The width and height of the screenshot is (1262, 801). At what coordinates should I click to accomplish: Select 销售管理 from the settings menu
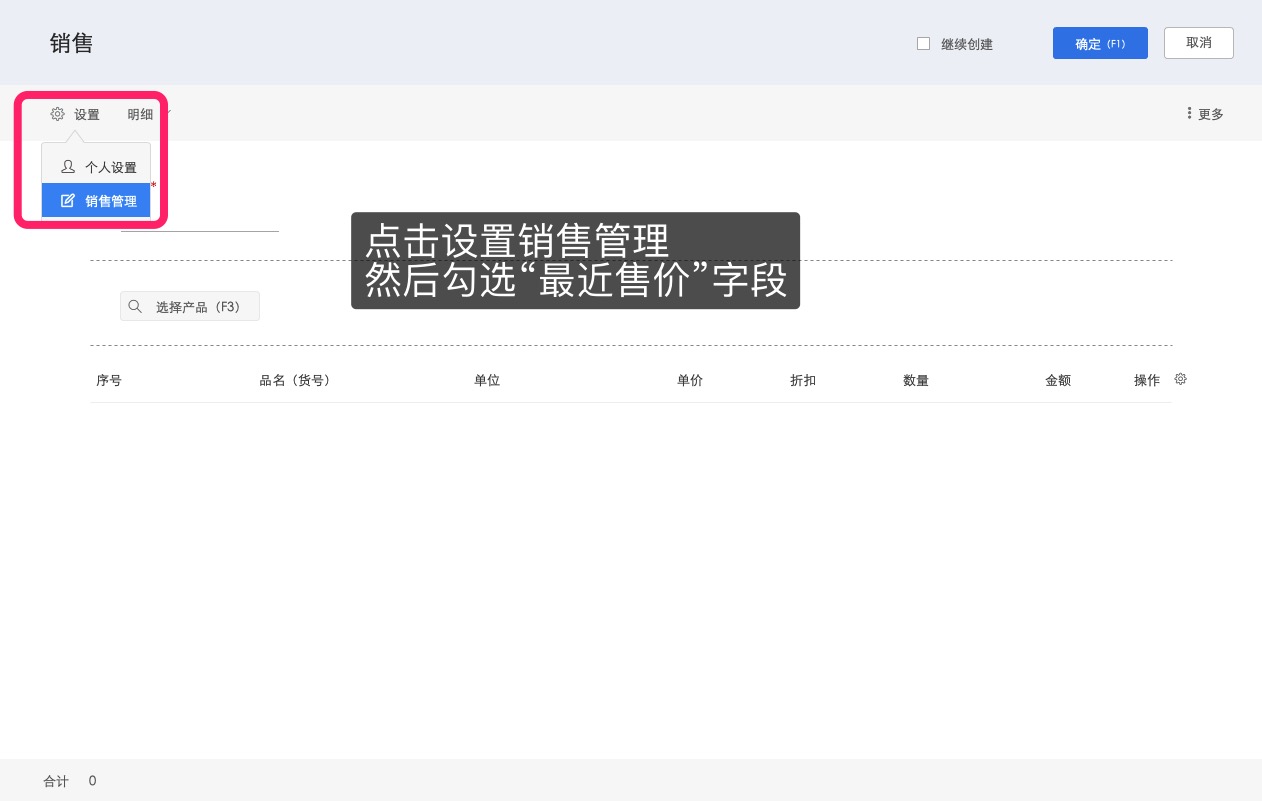111,200
